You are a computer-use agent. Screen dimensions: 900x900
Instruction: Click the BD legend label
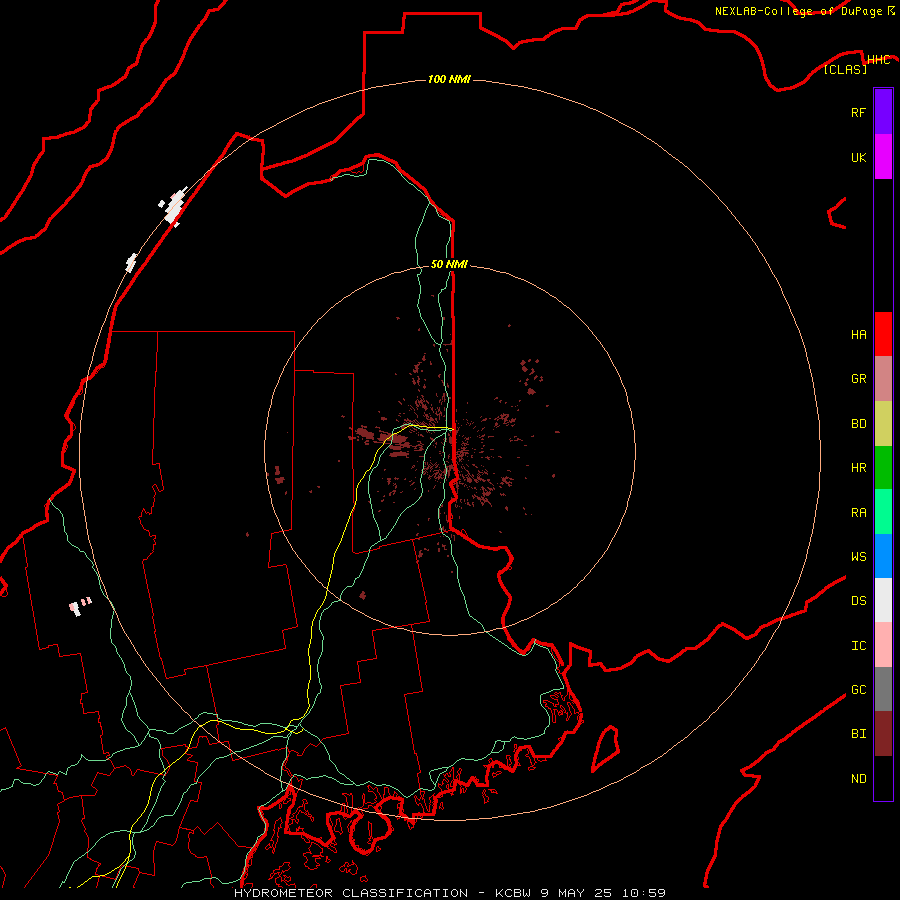(x=858, y=424)
